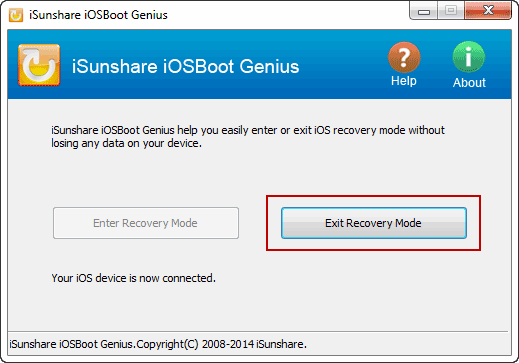Click the word "losing" in the description
The width and height of the screenshot is (519, 363).
[x=64, y=143]
